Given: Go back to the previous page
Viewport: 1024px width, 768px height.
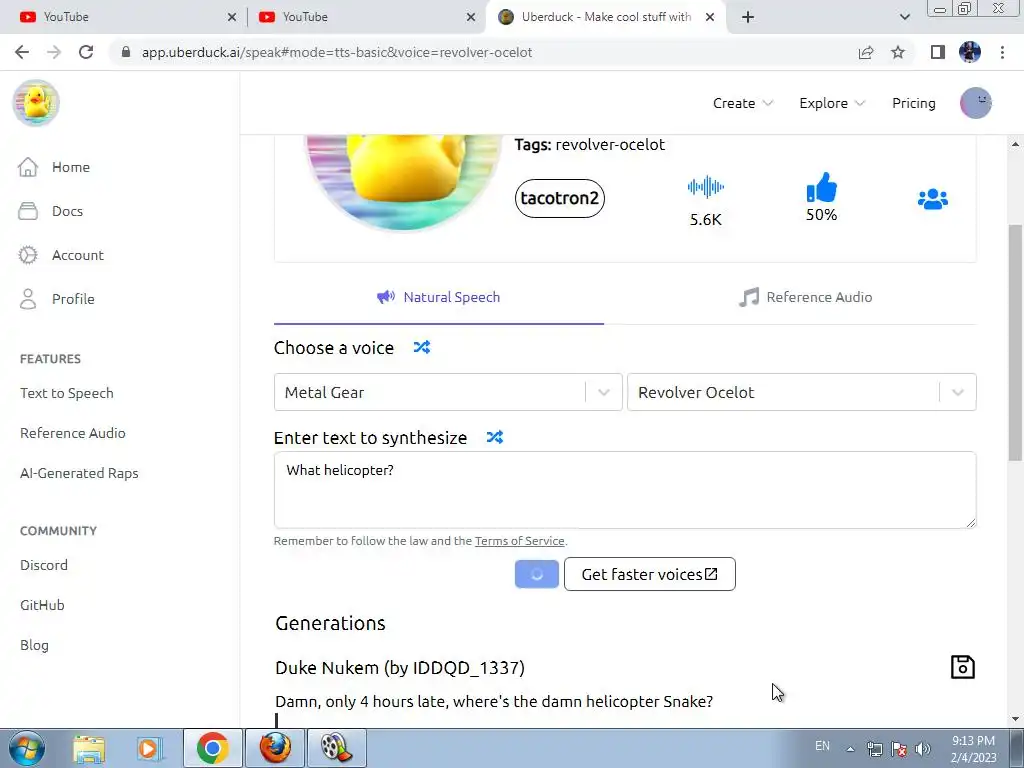Looking at the screenshot, I should click(22, 52).
